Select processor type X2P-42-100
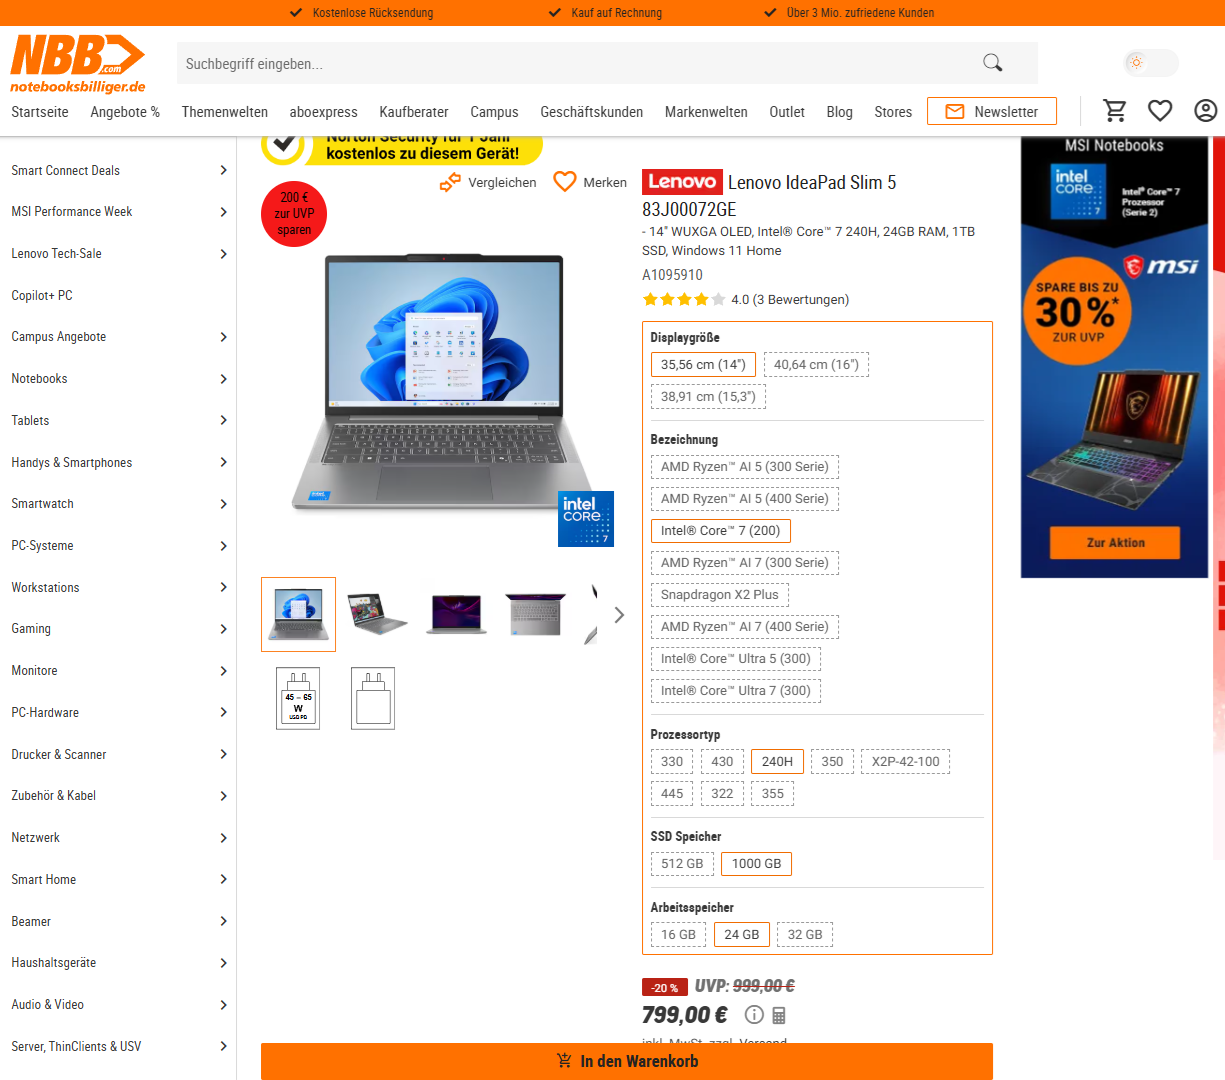1225x1080 pixels. coord(905,761)
